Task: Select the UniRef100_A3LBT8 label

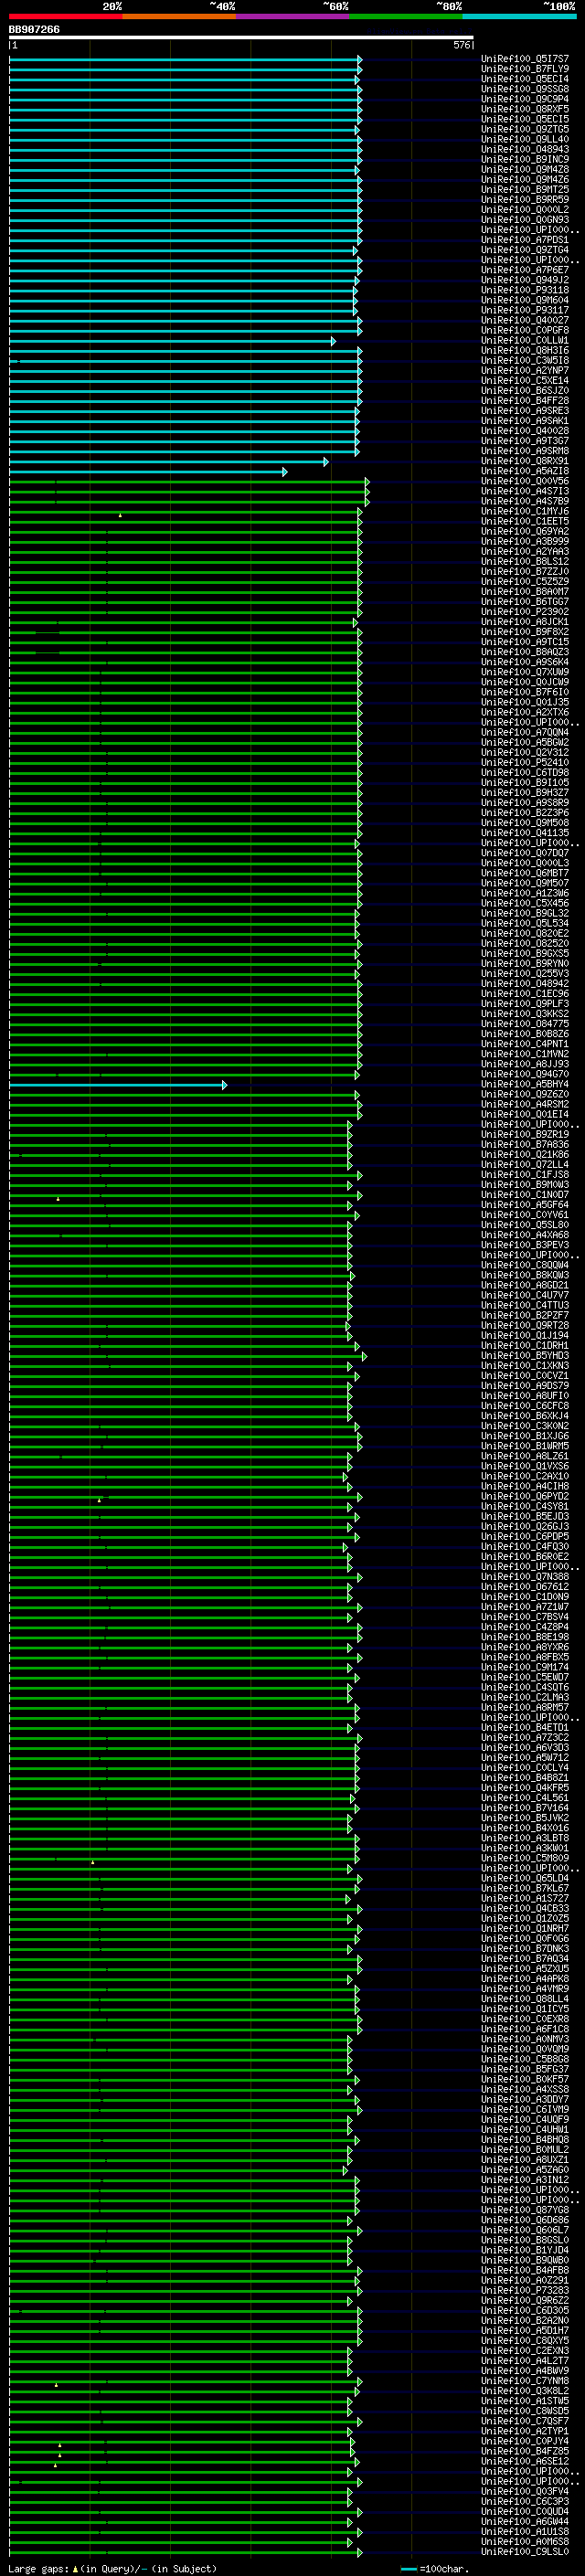Action: 525,1838
